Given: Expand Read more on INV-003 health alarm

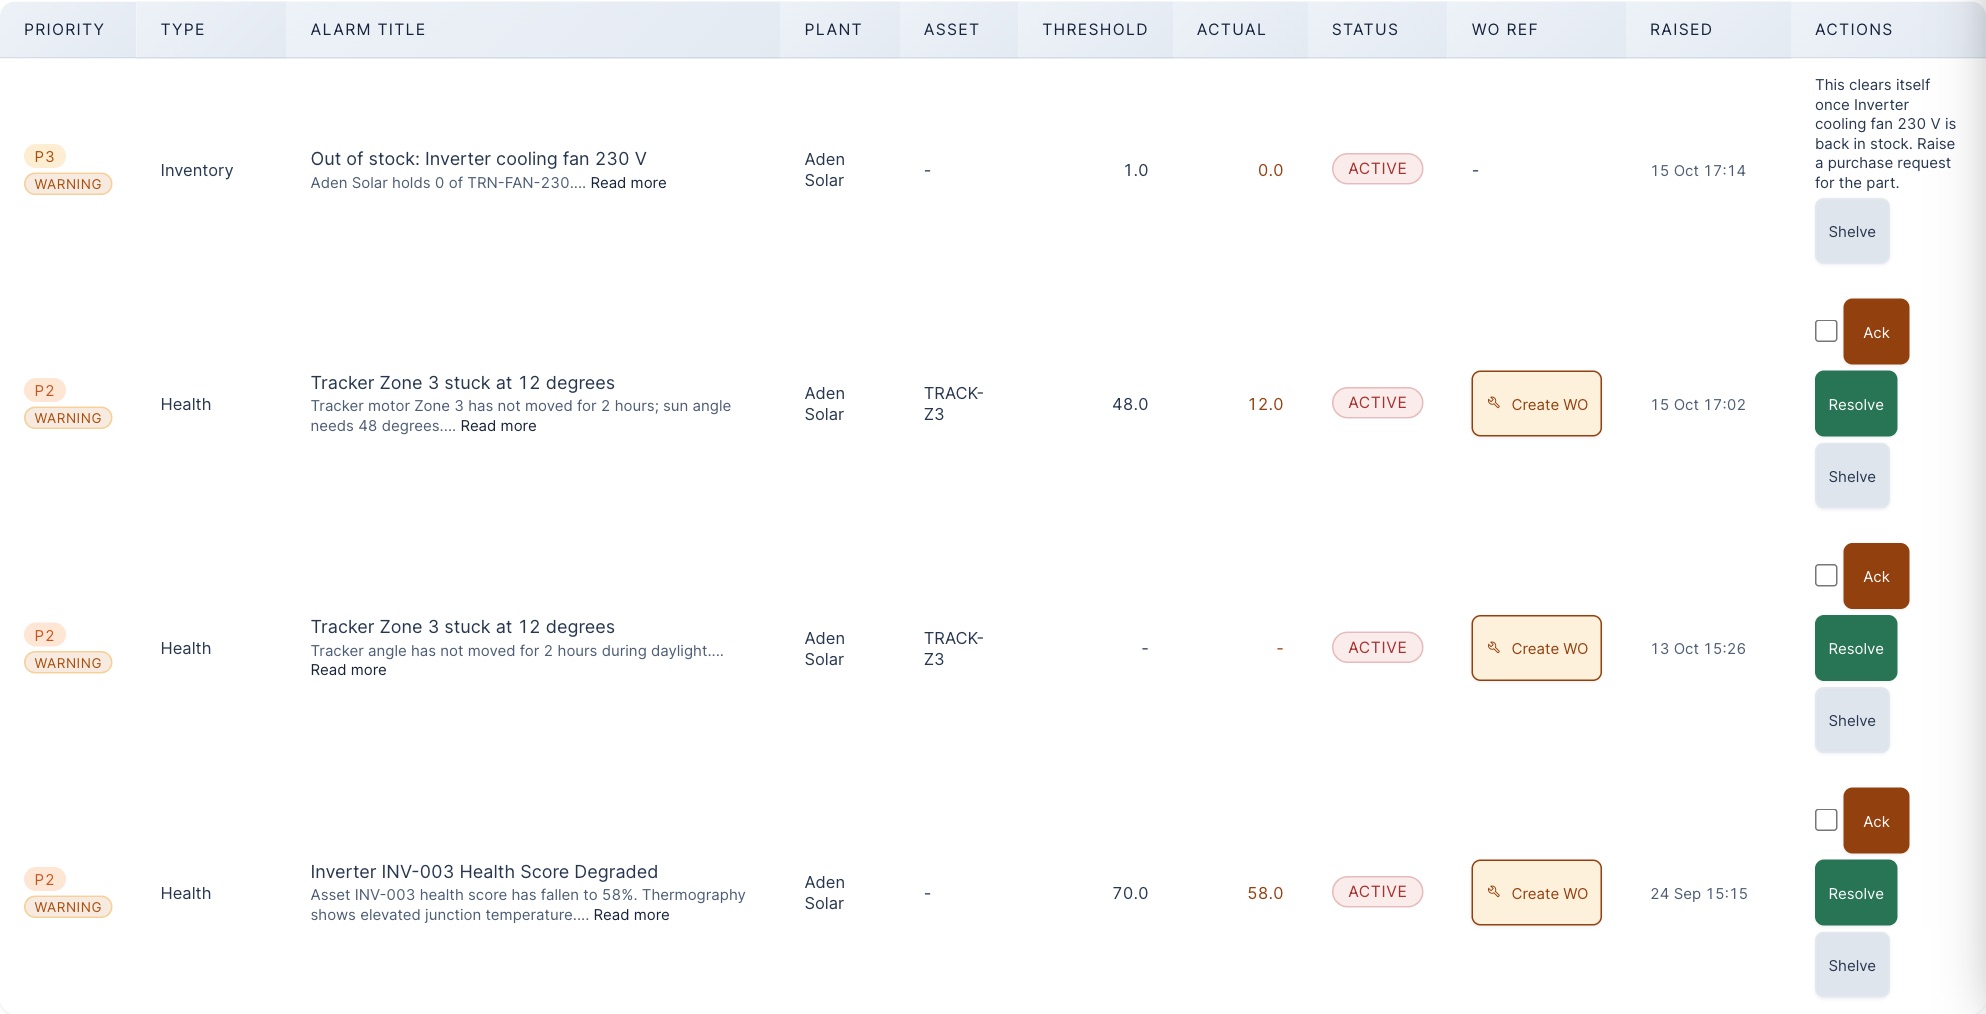Looking at the screenshot, I should pyautogui.click(x=631, y=915).
